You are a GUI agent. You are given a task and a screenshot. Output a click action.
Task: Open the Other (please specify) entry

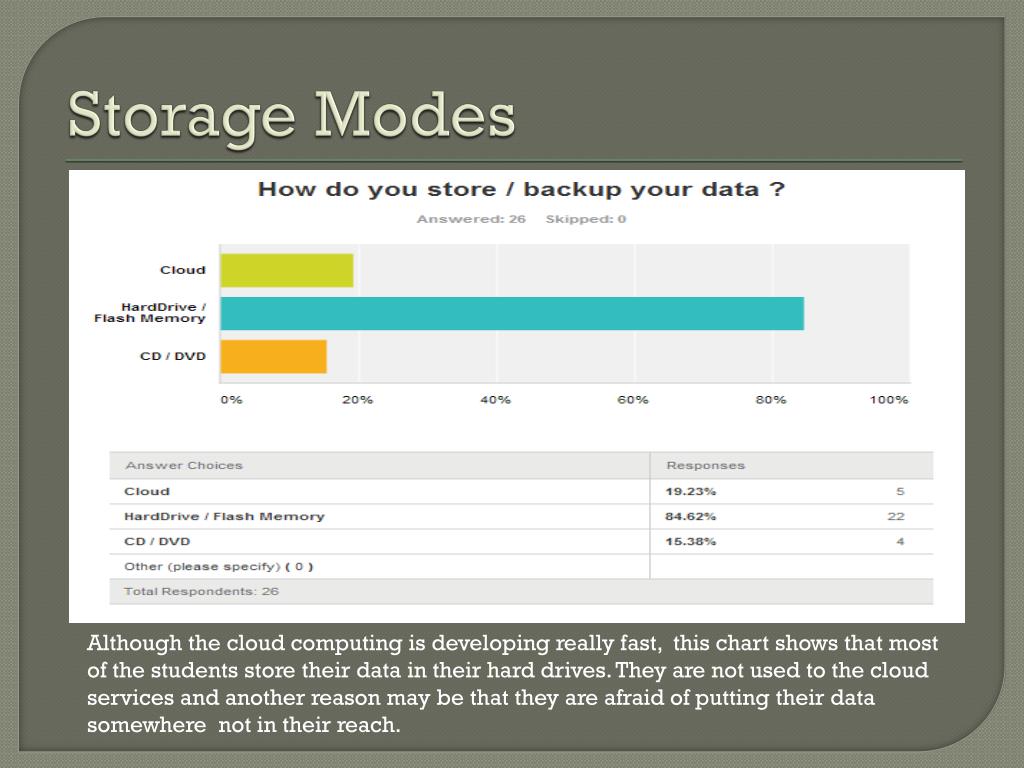[x=219, y=567]
